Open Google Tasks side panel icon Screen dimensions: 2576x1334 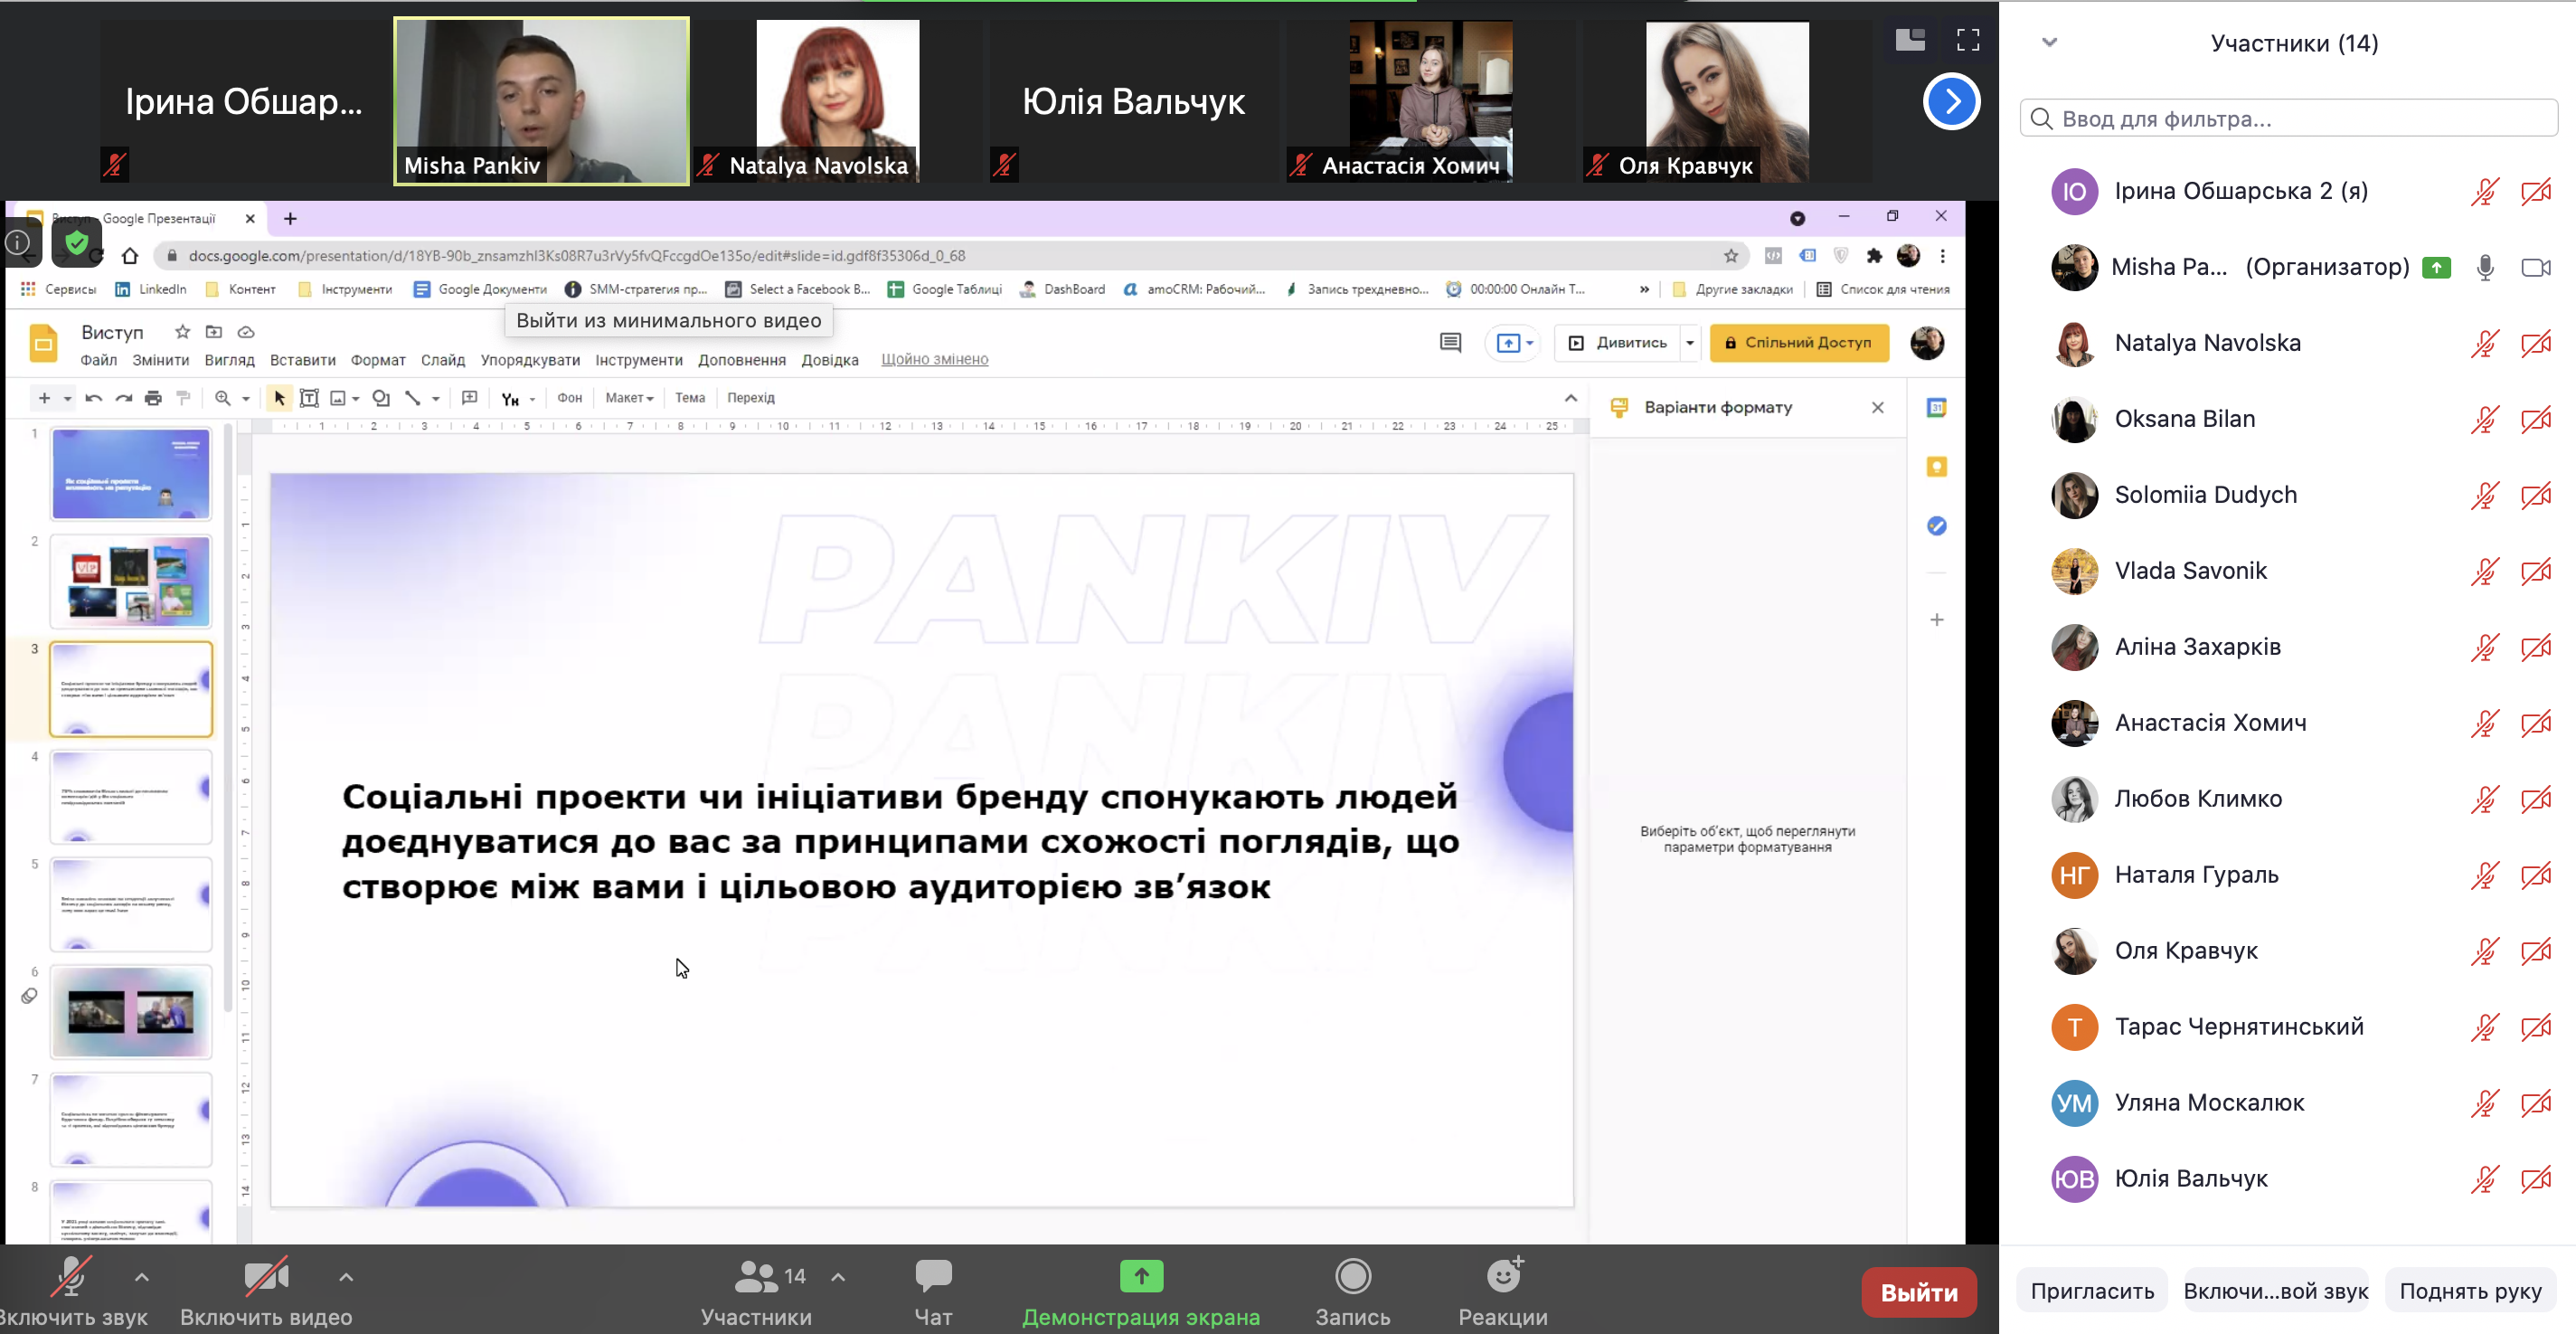click(1937, 526)
